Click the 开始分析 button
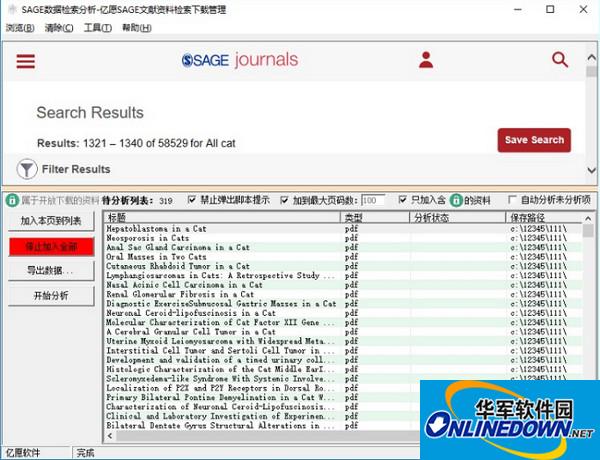 pos(50,296)
